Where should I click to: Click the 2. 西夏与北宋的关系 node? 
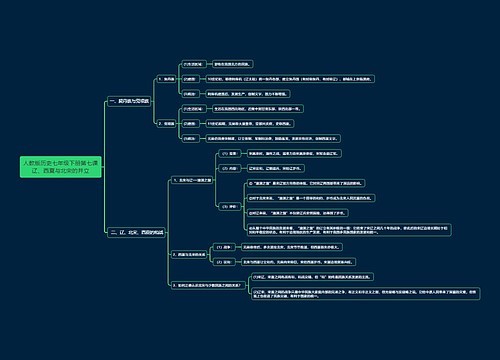pos(189,255)
